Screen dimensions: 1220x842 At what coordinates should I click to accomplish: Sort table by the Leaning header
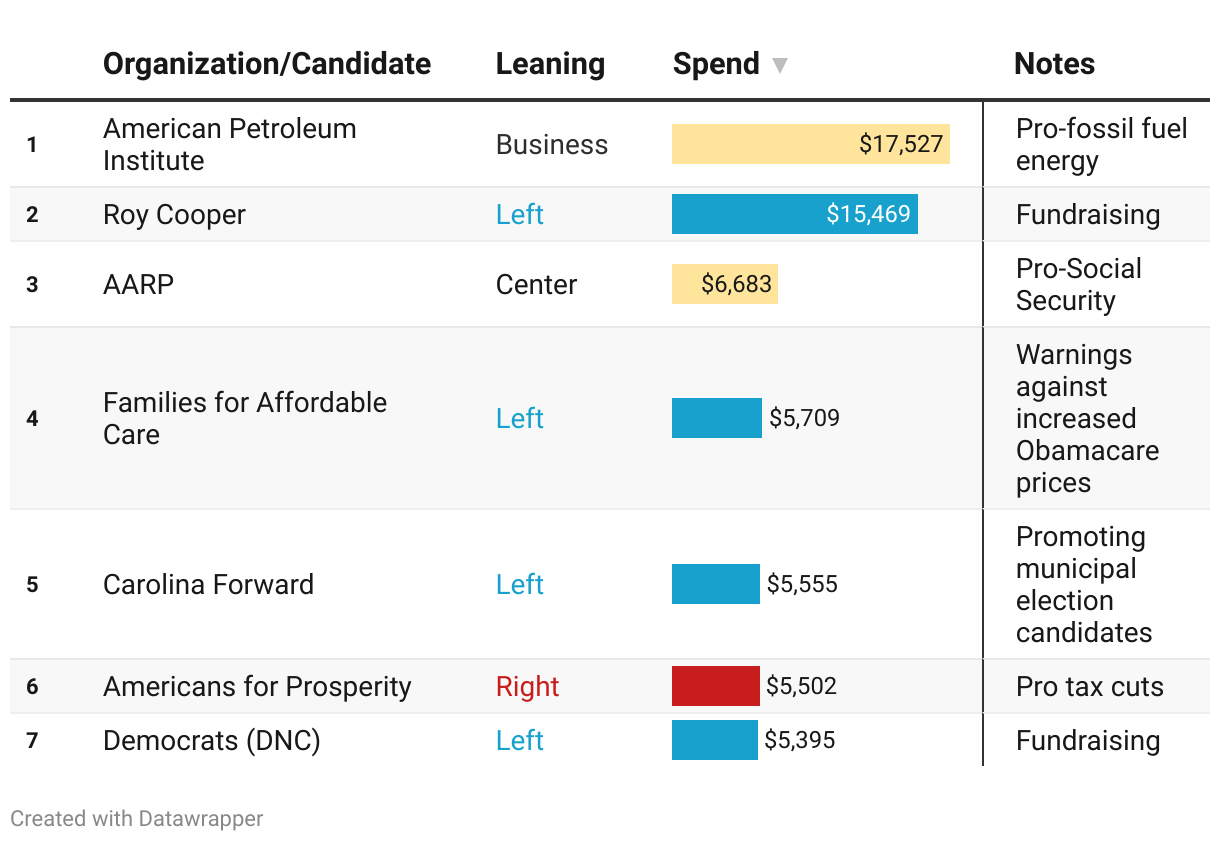click(550, 64)
